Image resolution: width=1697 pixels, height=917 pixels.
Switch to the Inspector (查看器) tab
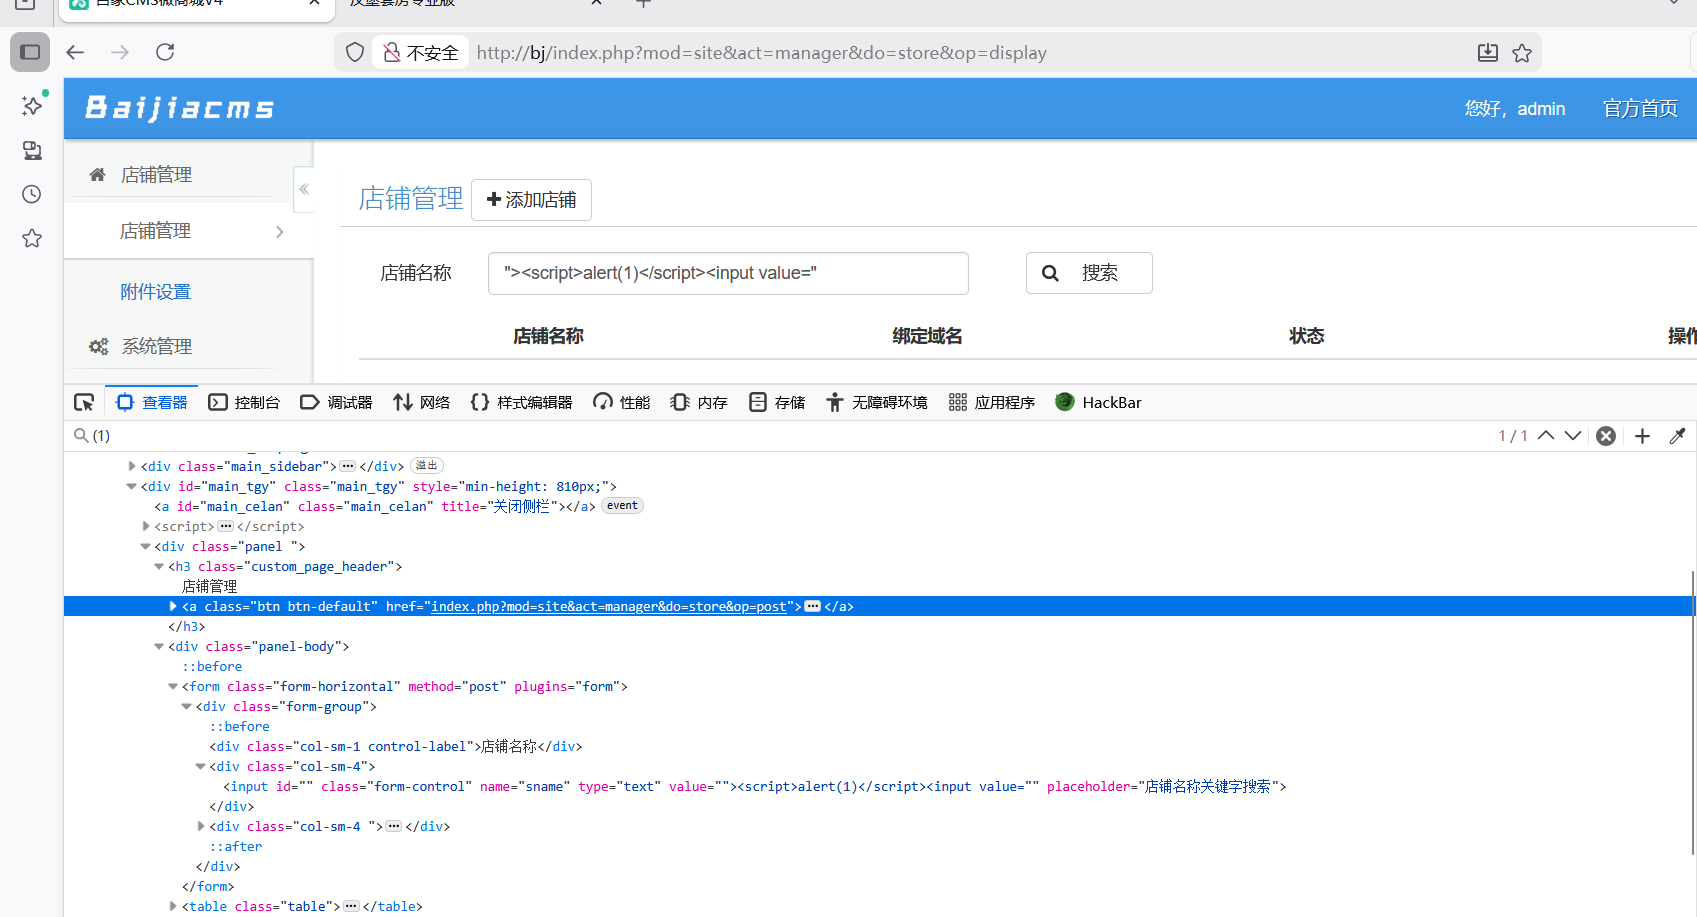click(152, 402)
